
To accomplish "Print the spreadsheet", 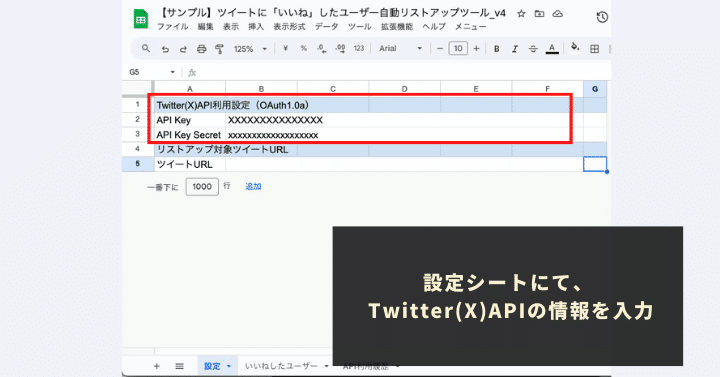I will coord(202,49).
